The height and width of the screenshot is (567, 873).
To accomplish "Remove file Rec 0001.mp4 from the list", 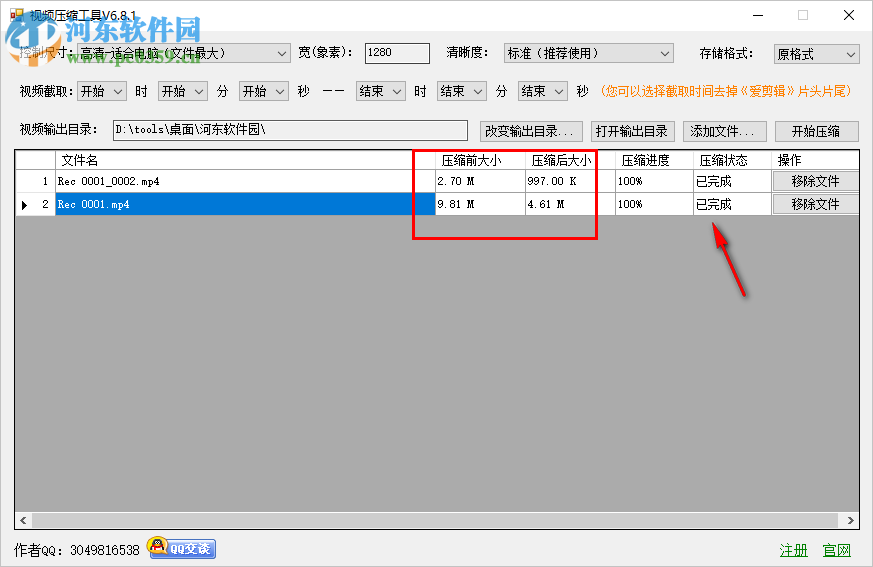I will point(815,204).
